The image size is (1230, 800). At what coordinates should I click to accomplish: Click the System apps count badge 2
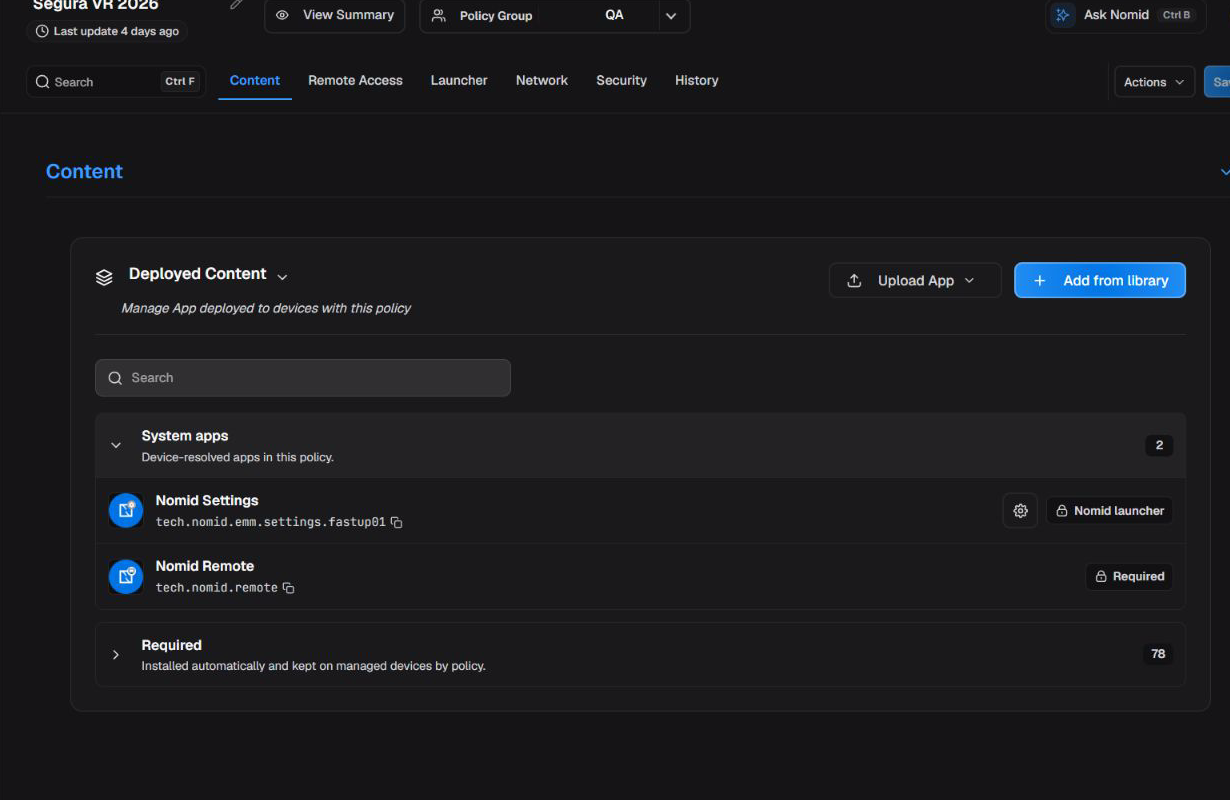tap(1159, 445)
